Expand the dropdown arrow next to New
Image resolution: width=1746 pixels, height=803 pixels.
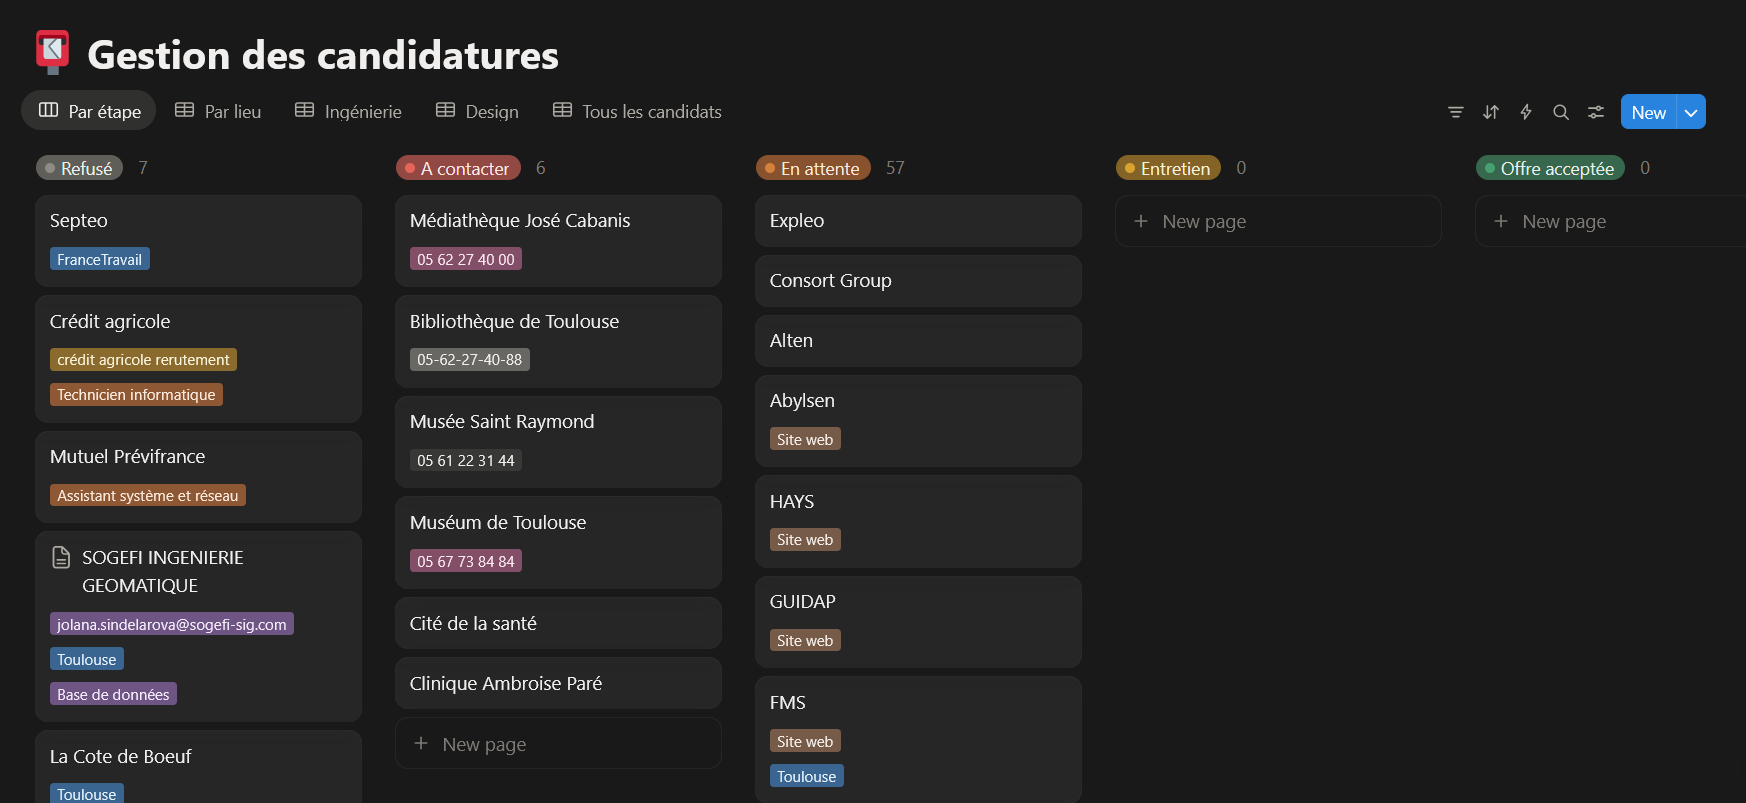pos(1691,112)
